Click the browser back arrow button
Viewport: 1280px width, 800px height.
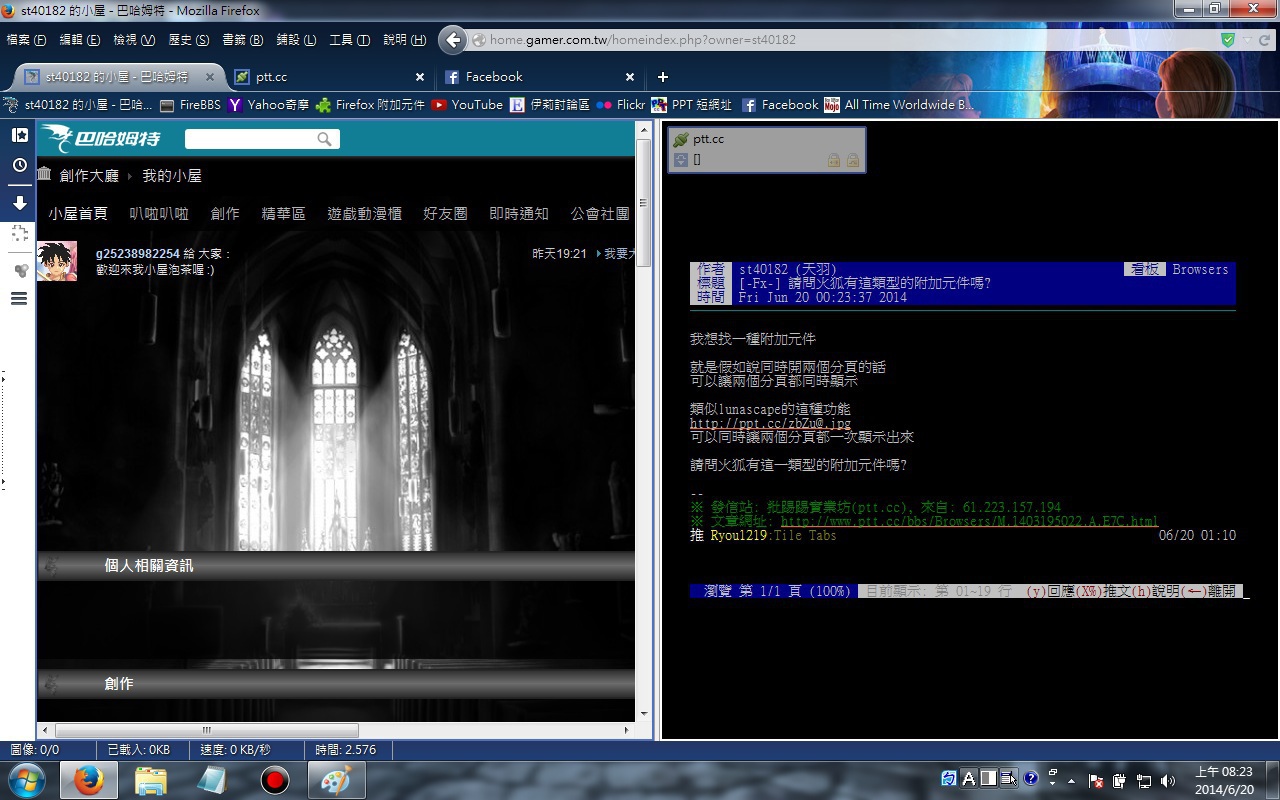[453, 40]
